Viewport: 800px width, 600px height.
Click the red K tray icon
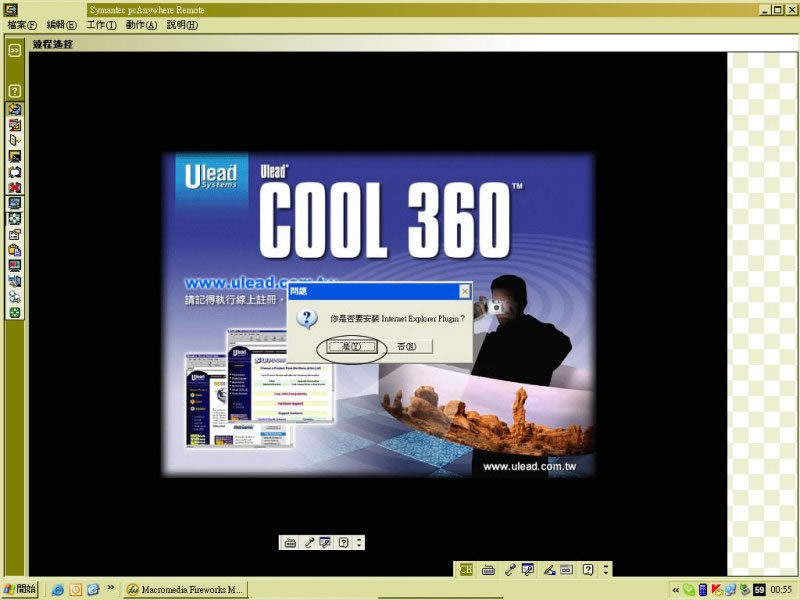(716, 590)
